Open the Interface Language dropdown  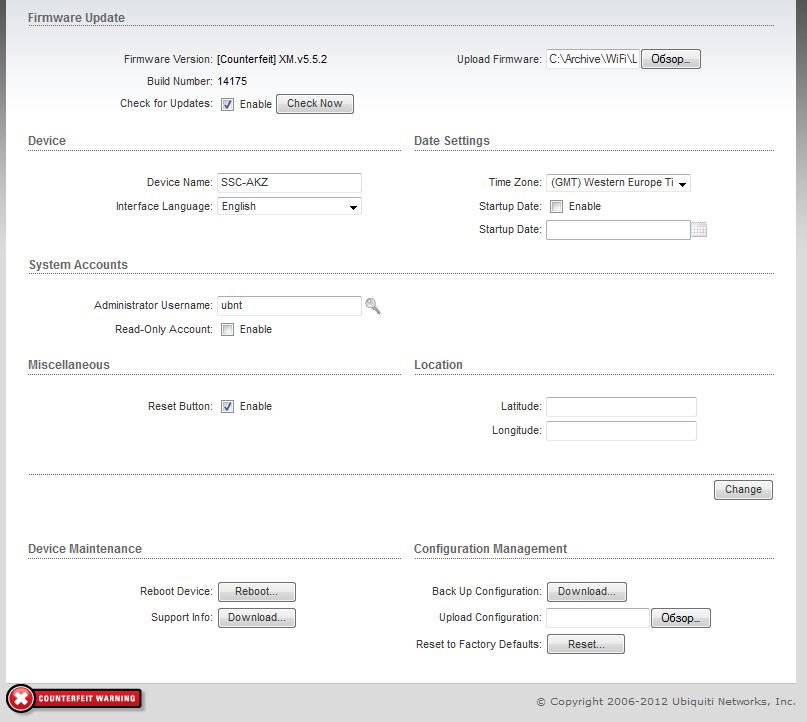point(289,207)
